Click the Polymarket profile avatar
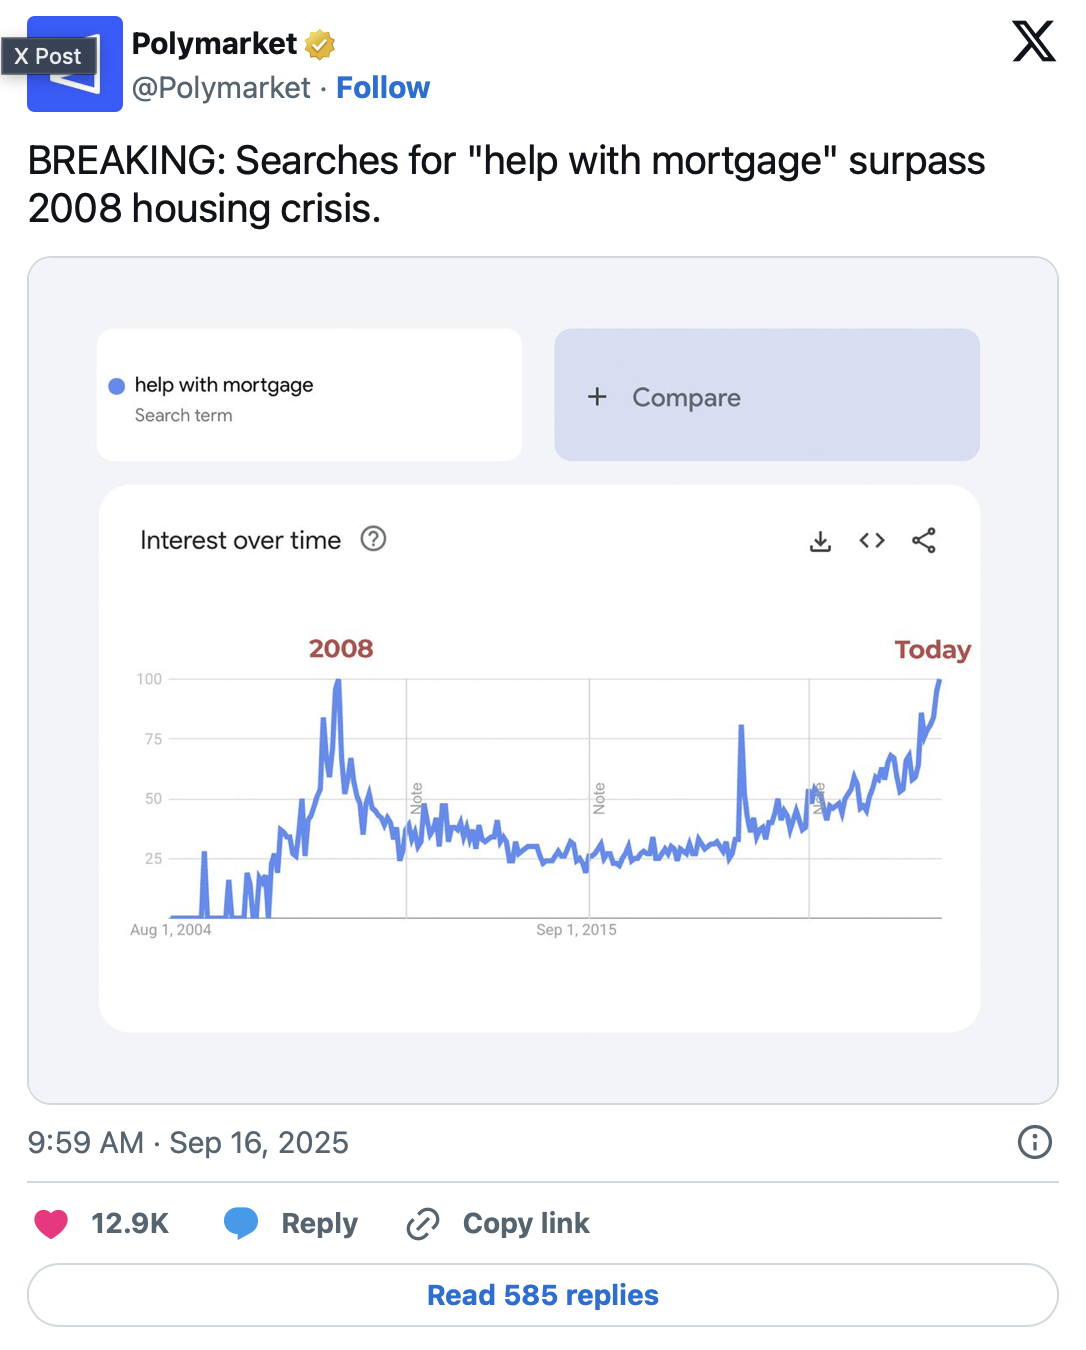This screenshot has height=1350, width=1086. (x=76, y=66)
